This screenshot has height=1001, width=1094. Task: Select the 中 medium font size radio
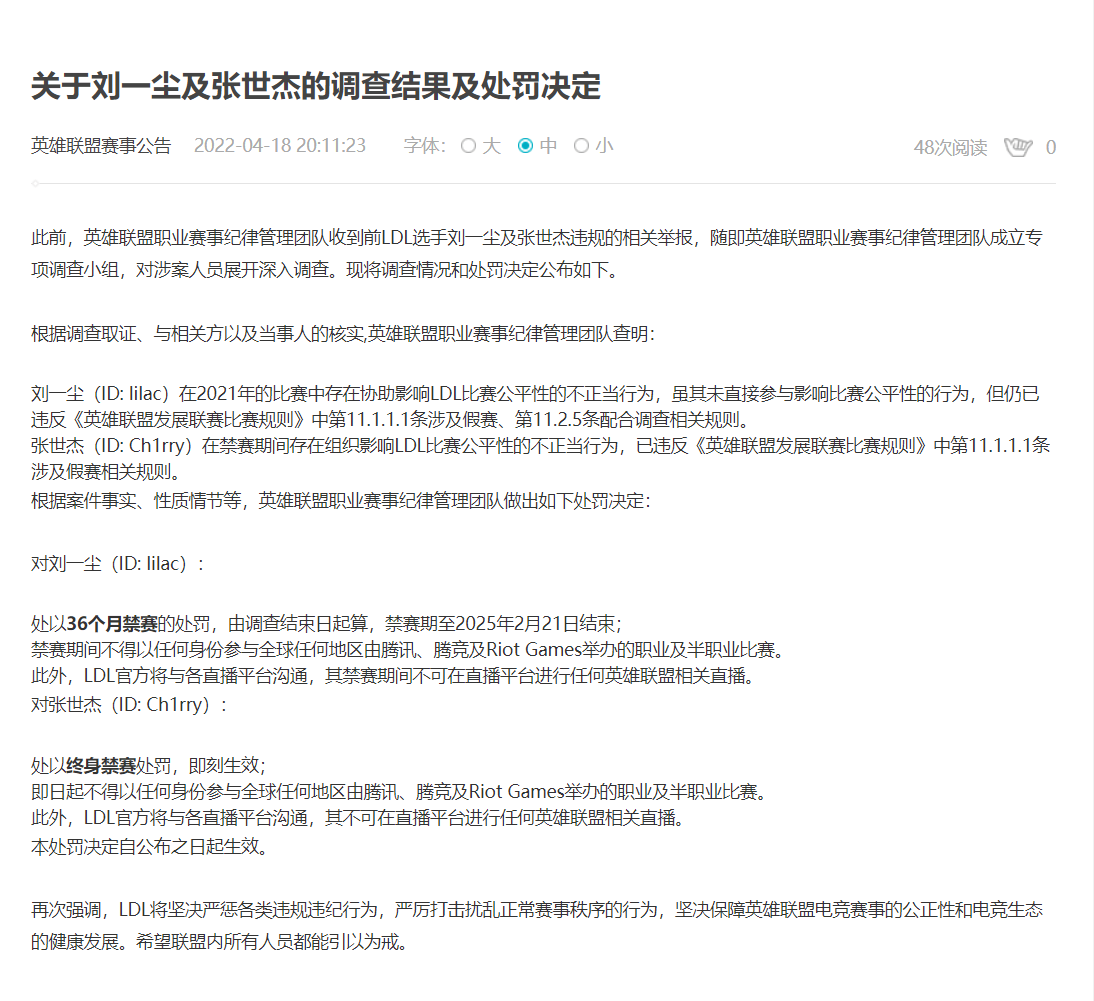[525, 146]
